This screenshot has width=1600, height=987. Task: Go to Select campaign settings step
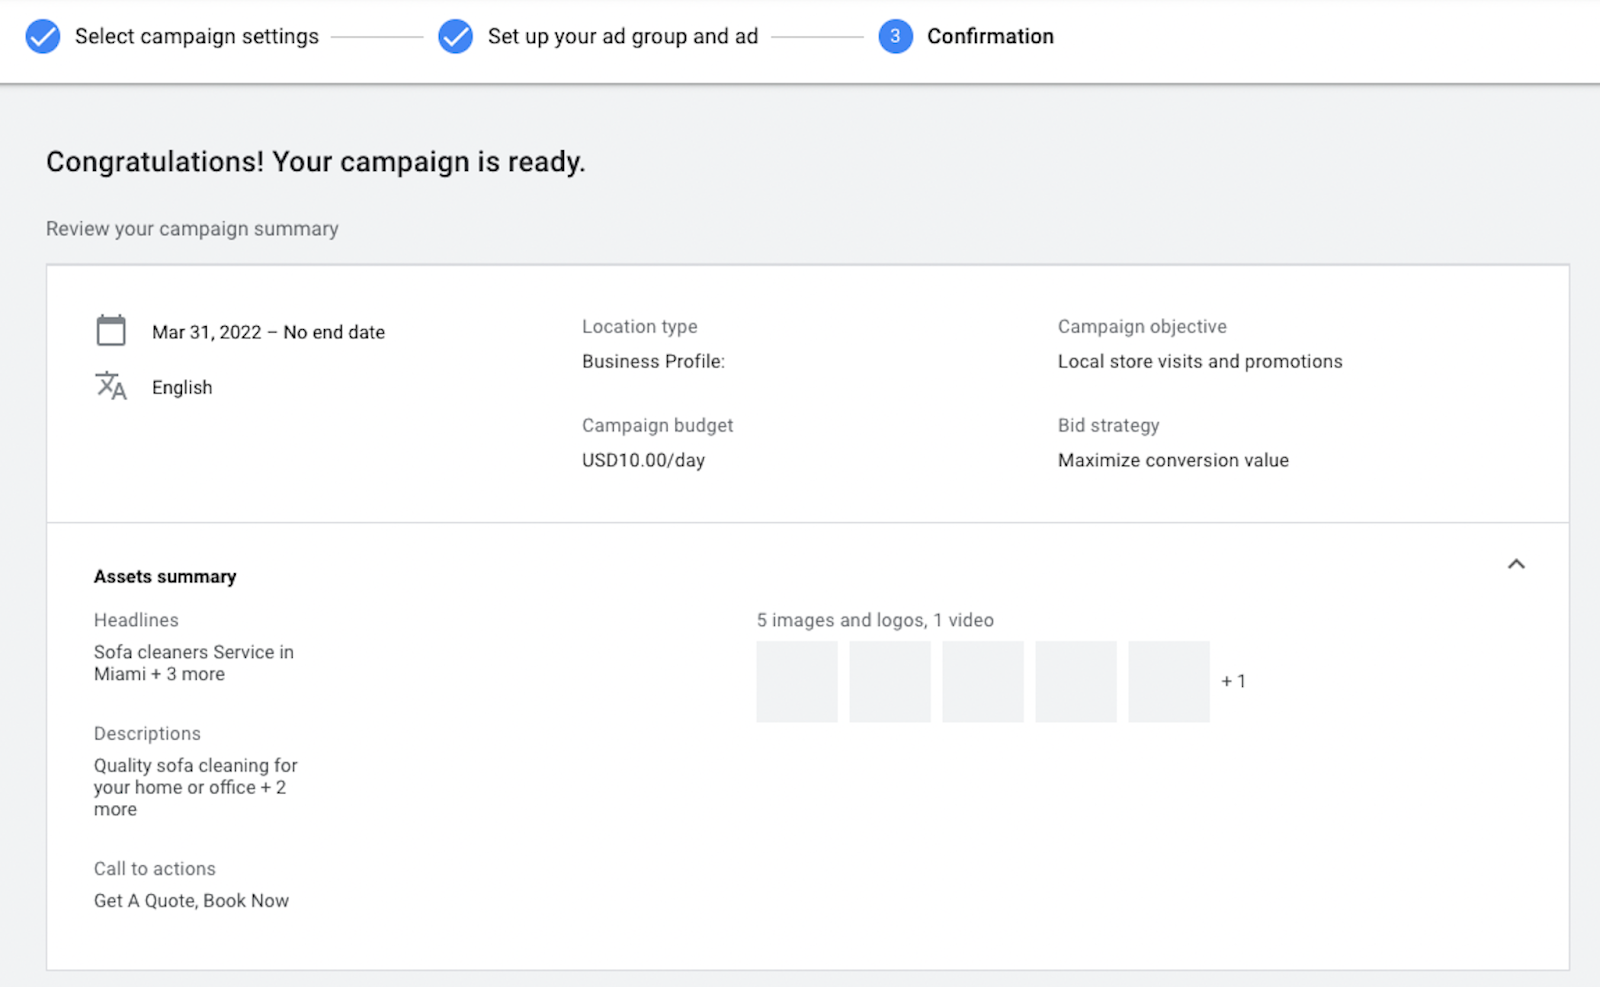pyautogui.click(x=197, y=37)
